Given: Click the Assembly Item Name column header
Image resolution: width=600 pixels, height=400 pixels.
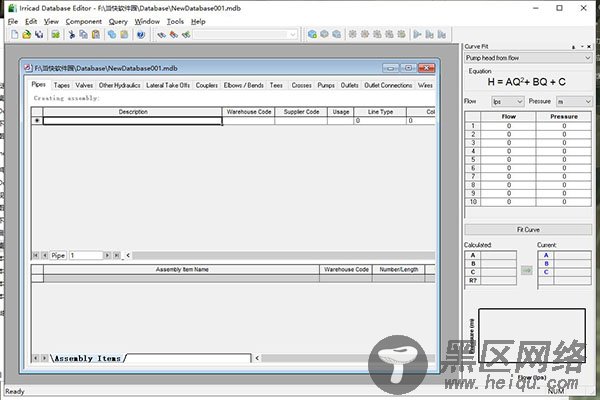Looking at the screenshot, I should (182, 269).
